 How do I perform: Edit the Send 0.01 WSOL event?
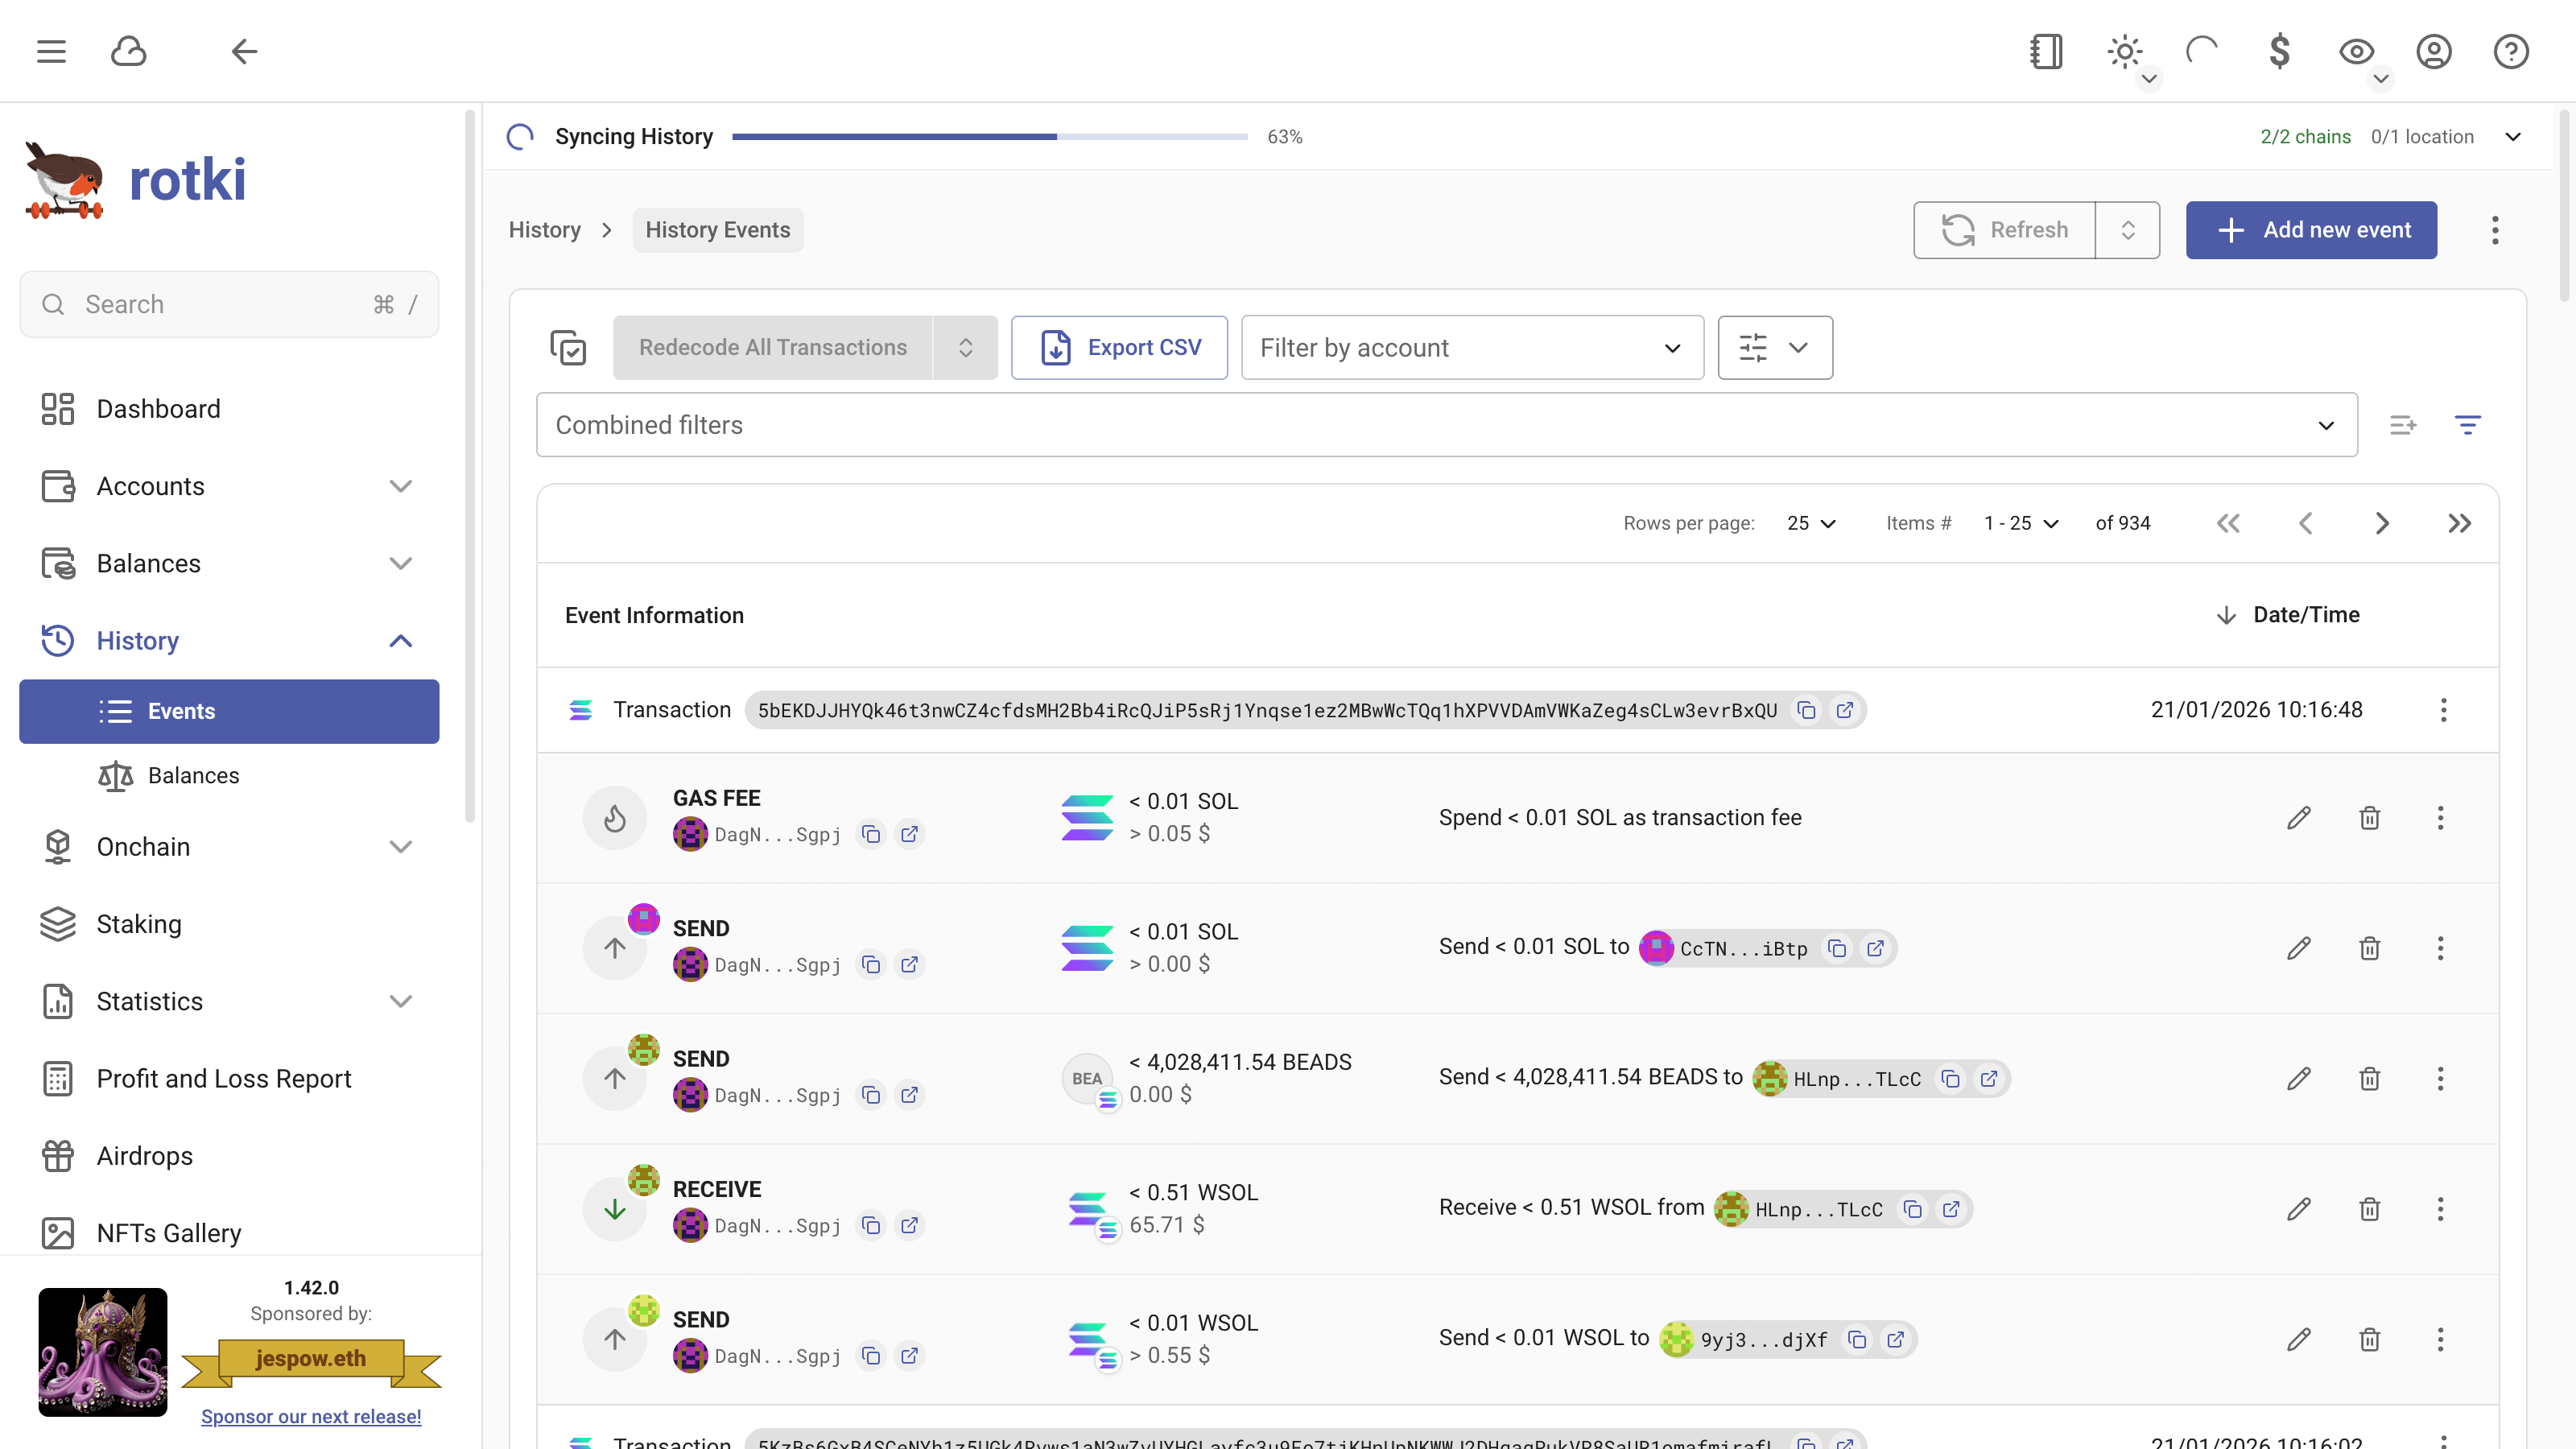point(2299,1339)
